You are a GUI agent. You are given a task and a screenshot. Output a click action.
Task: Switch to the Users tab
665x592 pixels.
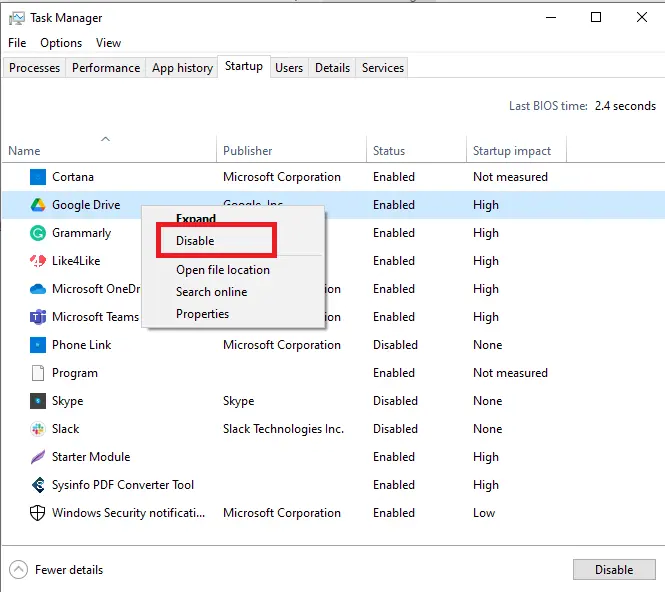[x=289, y=68]
